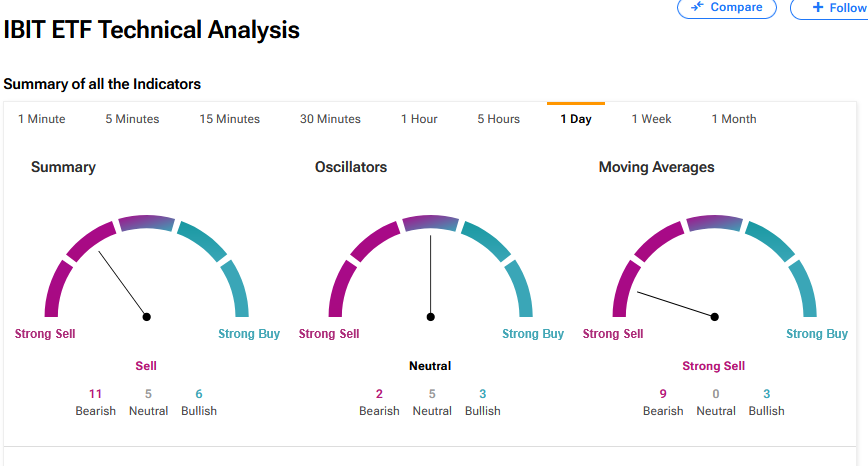Select the 5 Minutes timeframe tab

coord(132,119)
